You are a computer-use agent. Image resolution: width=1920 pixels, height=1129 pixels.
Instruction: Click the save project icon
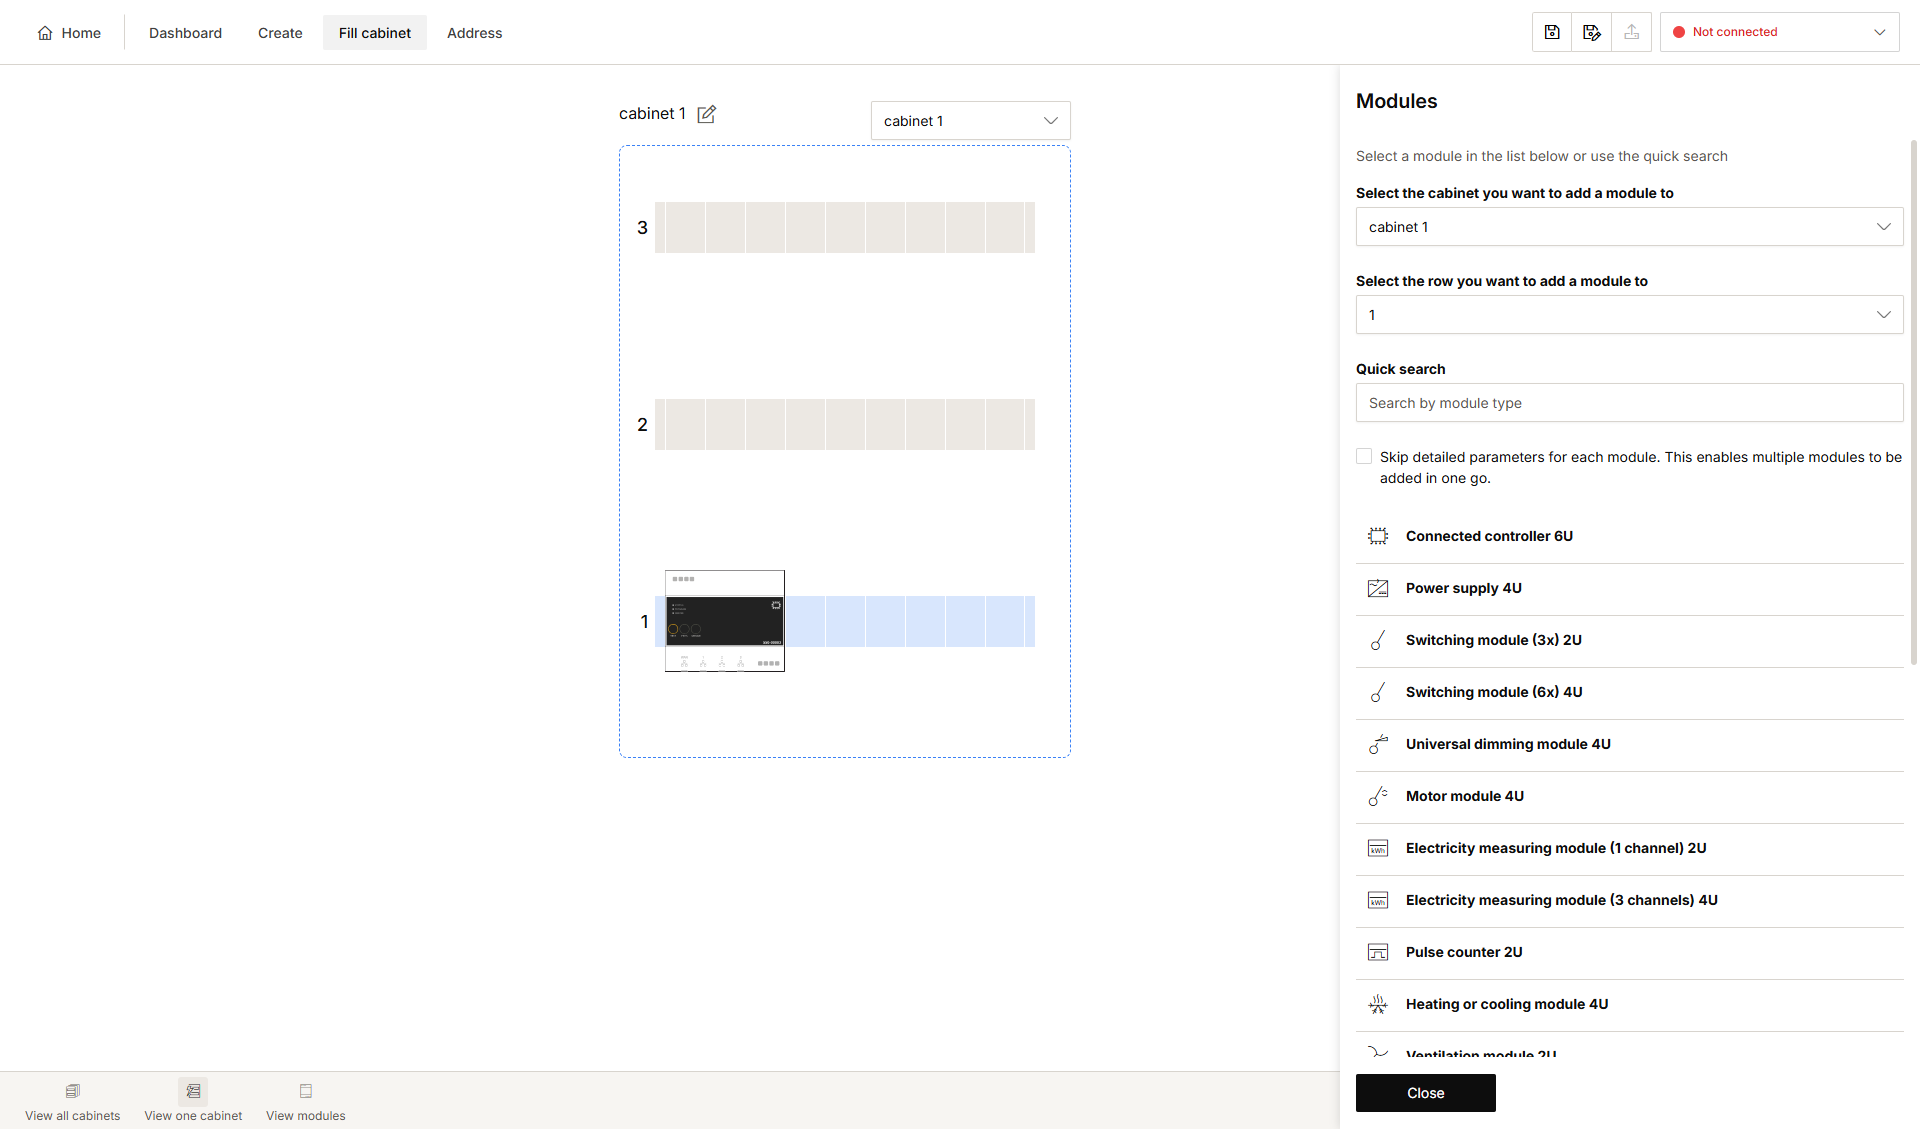pos(1552,32)
